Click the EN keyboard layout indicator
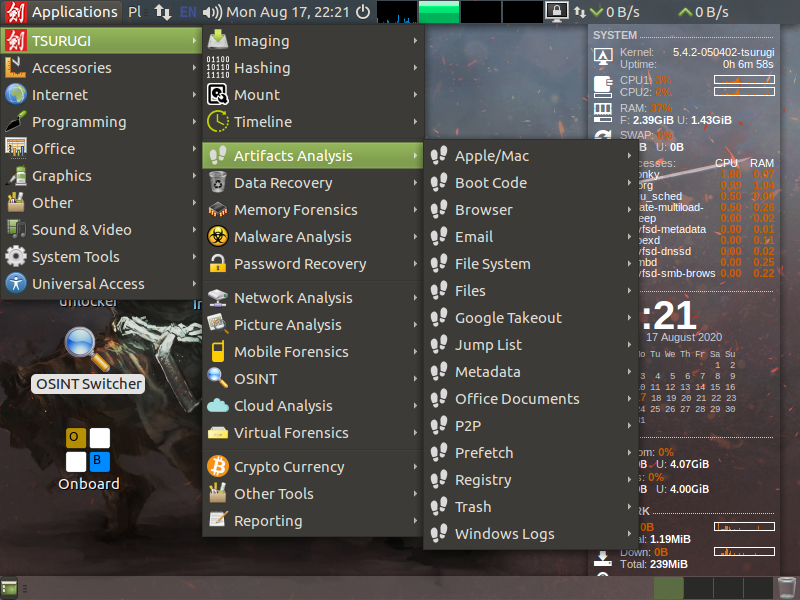The width and height of the screenshot is (800, 600). pyautogui.click(x=188, y=12)
